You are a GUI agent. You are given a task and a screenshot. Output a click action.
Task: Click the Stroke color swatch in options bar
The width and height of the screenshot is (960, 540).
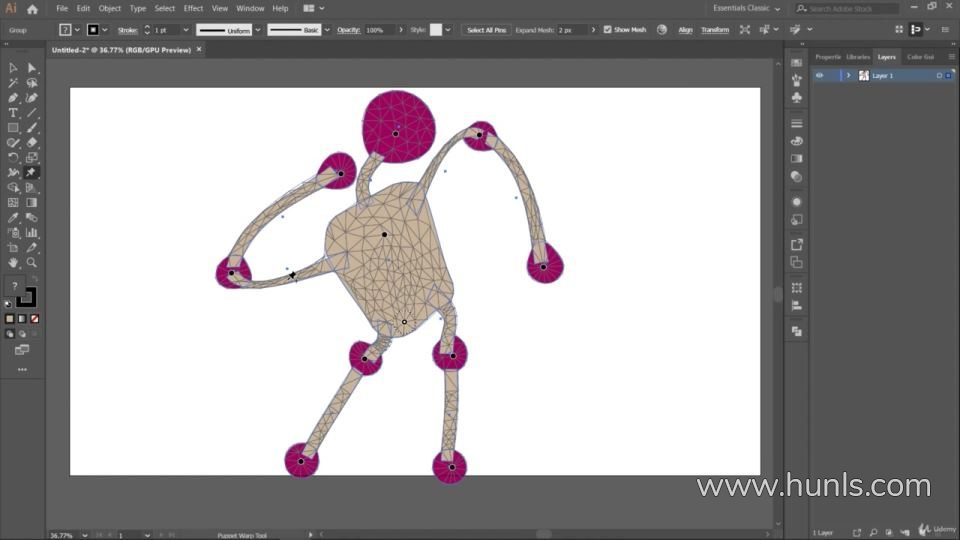click(93, 30)
